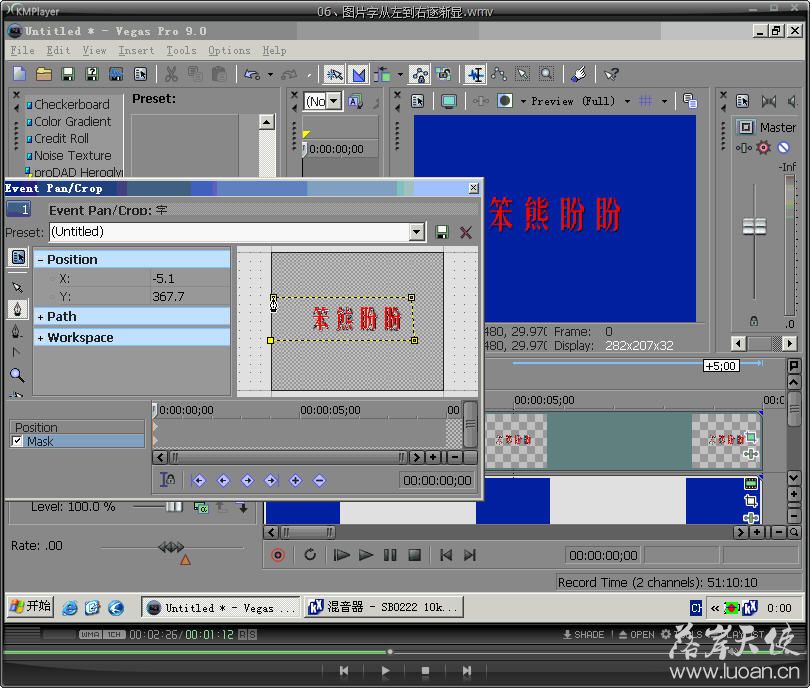810x688 pixels.
Task: Click Stop in the Vegas transport bar
Action: tap(414, 555)
